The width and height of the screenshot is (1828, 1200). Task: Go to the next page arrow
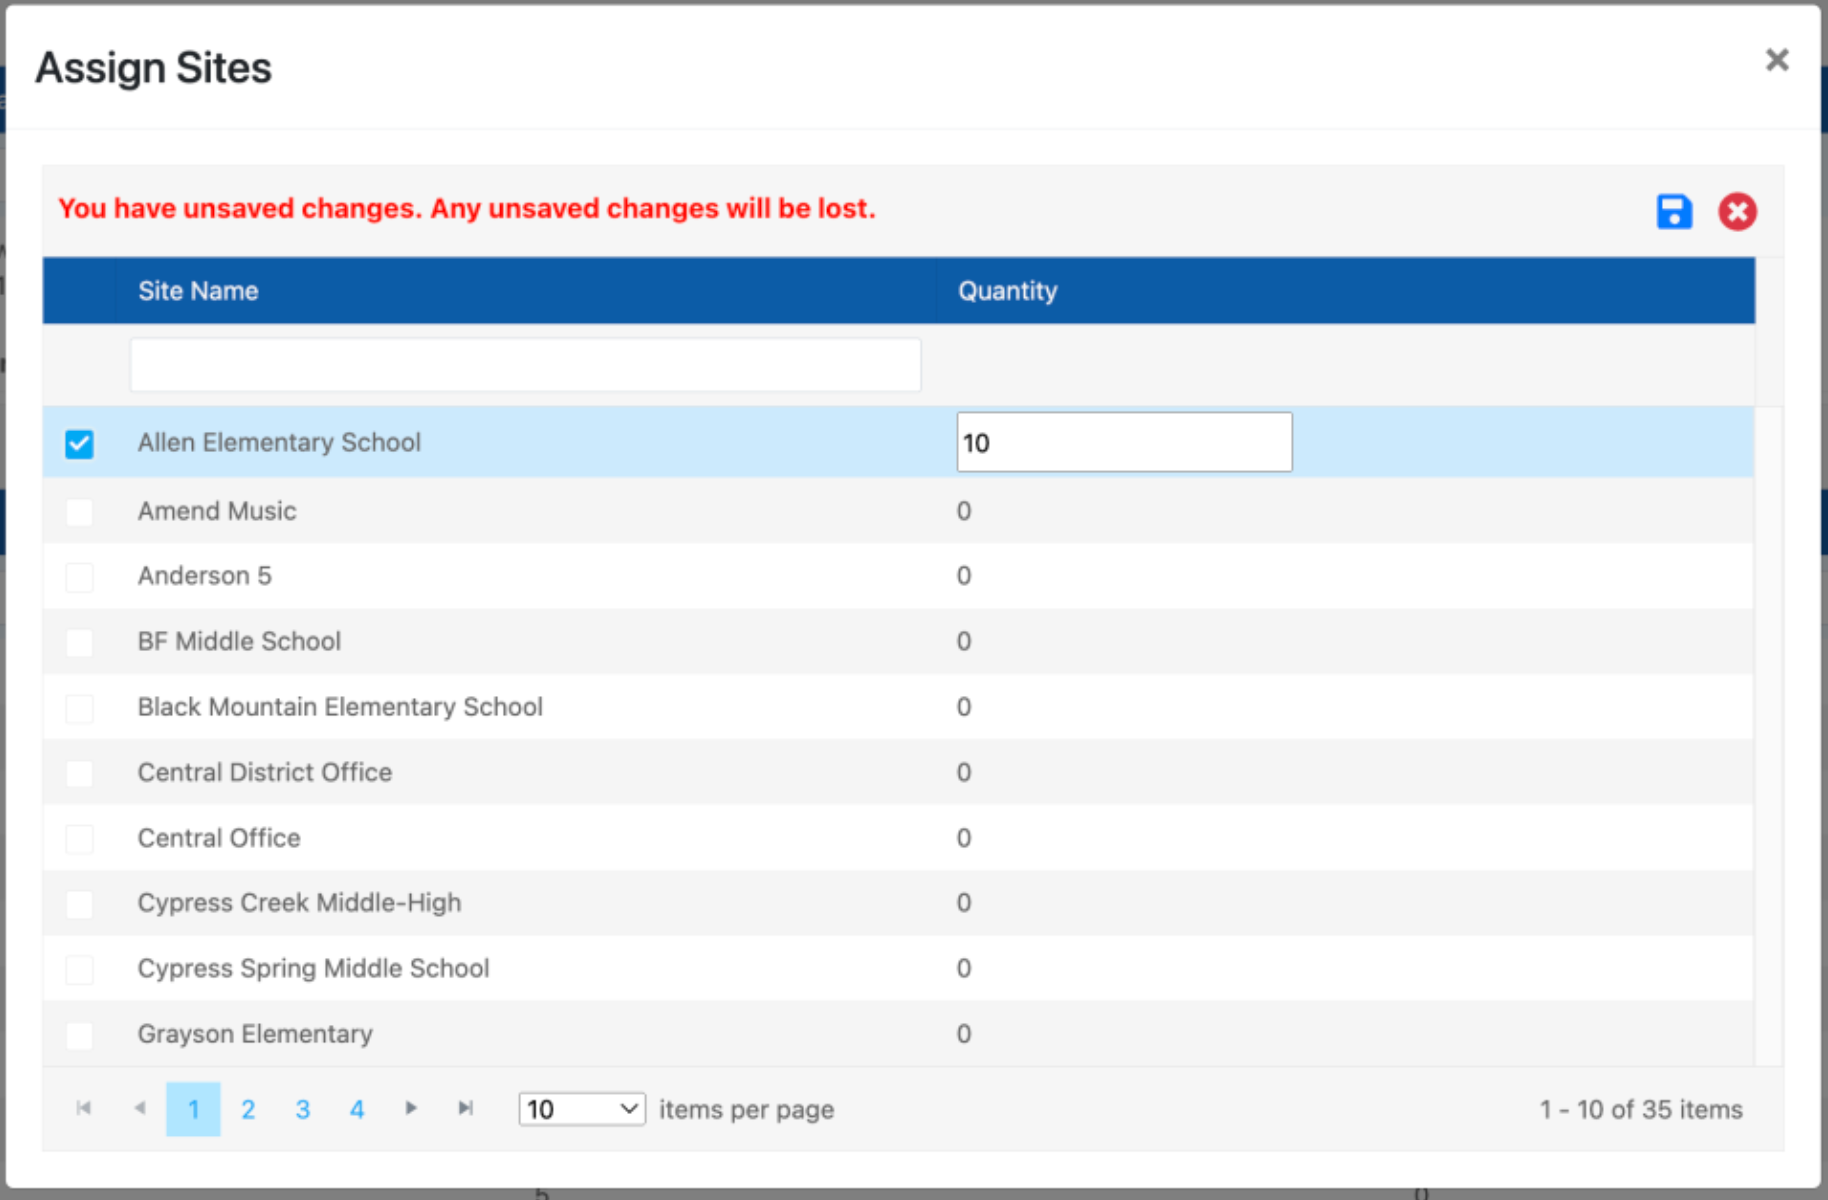(411, 1108)
